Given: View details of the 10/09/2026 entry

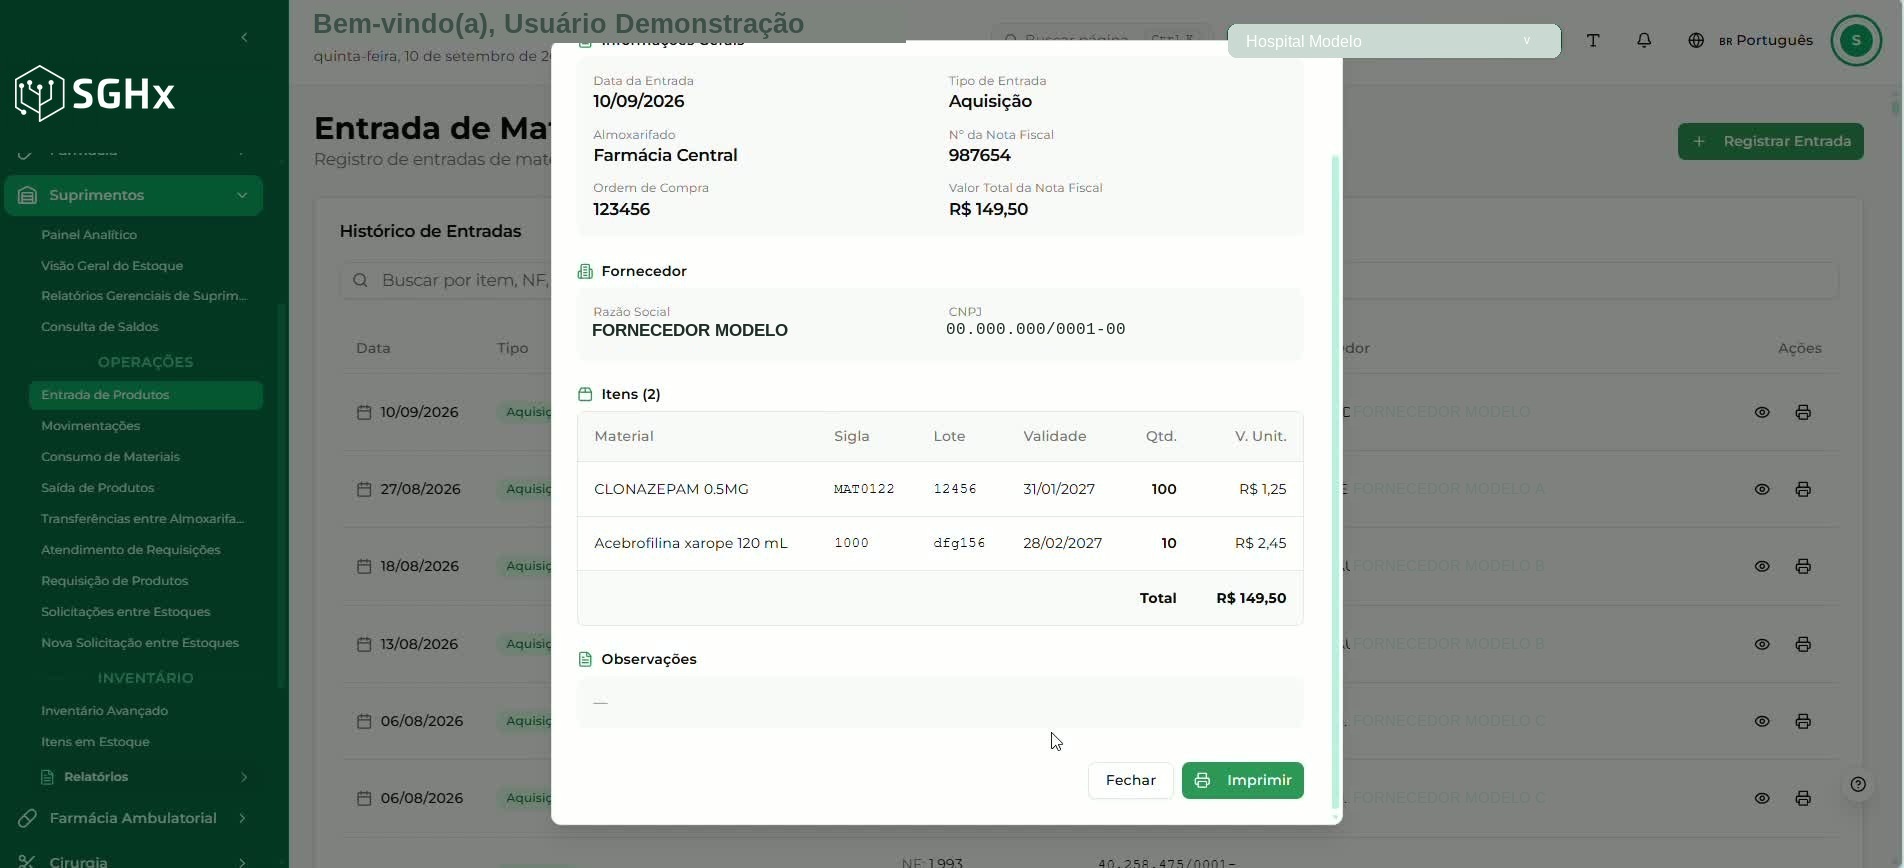Looking at the screenshot, I should [1762, 412].
